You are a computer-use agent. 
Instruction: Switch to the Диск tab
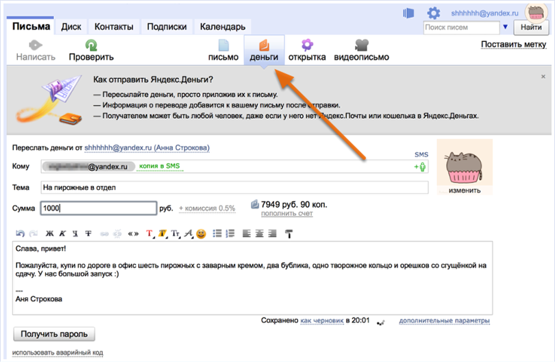click(x=71, y=27)
